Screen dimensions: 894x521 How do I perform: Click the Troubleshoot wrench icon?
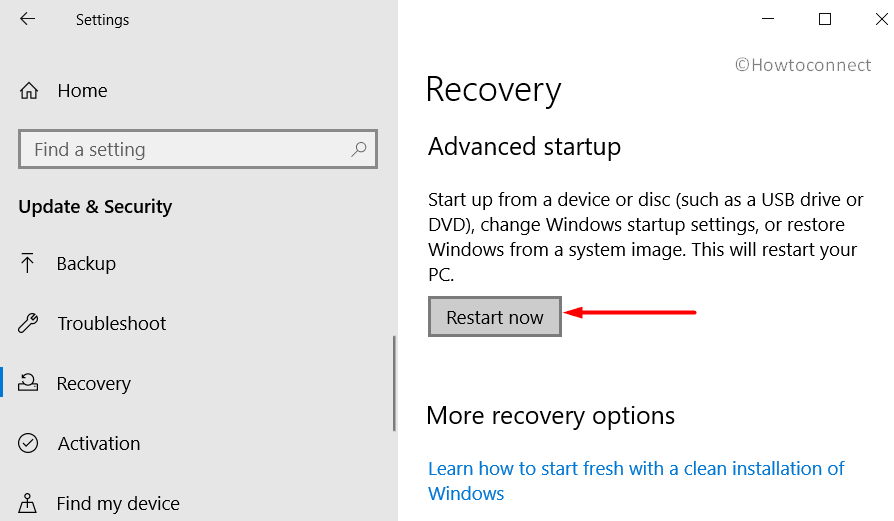(28, 323)
